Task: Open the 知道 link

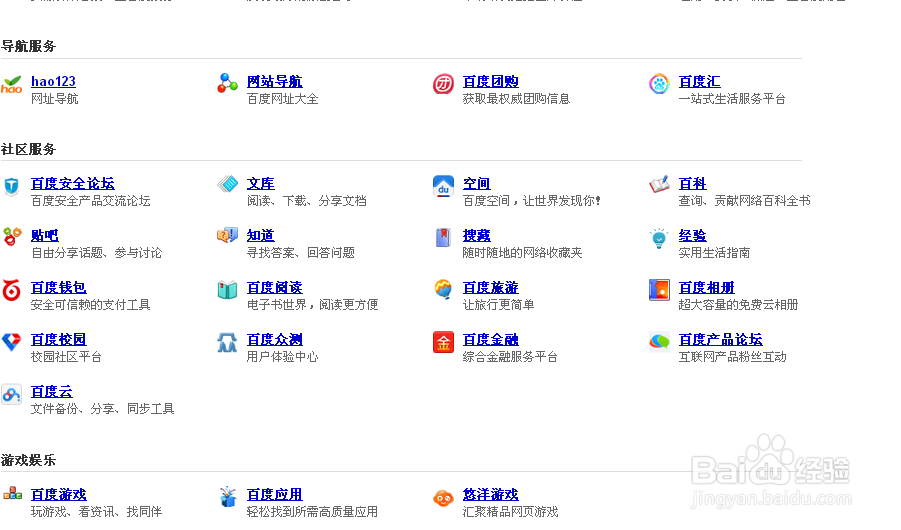Action: click(260, 236)
